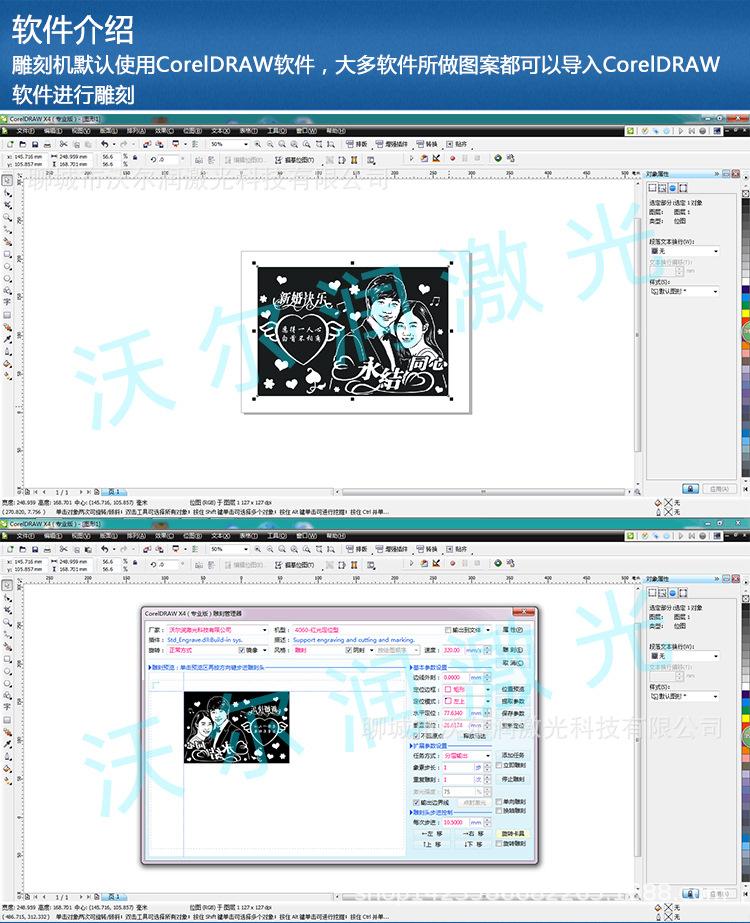Image resolution: width=750 pixels, height=923 pixels.
Task: Enable the 立即雕刻 checkbox
Action: [x=499, y=765]
